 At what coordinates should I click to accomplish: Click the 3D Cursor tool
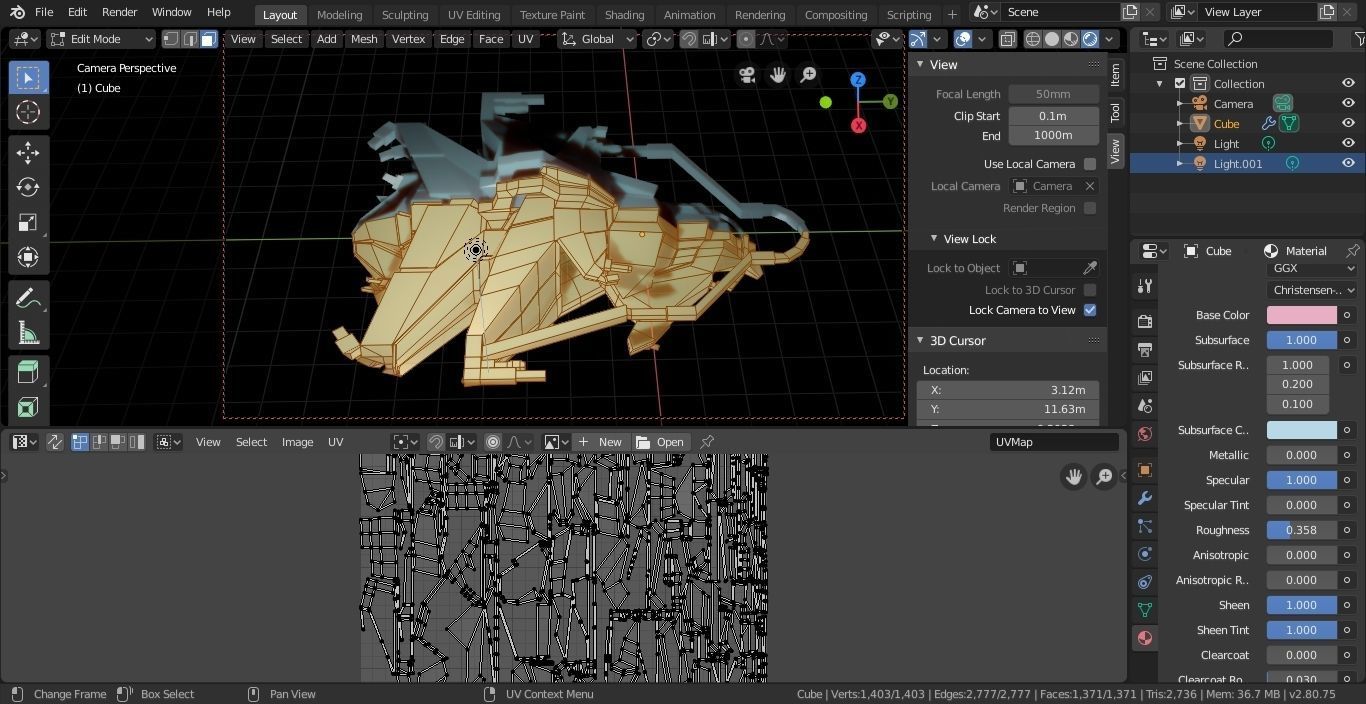(x=28, y=112)
